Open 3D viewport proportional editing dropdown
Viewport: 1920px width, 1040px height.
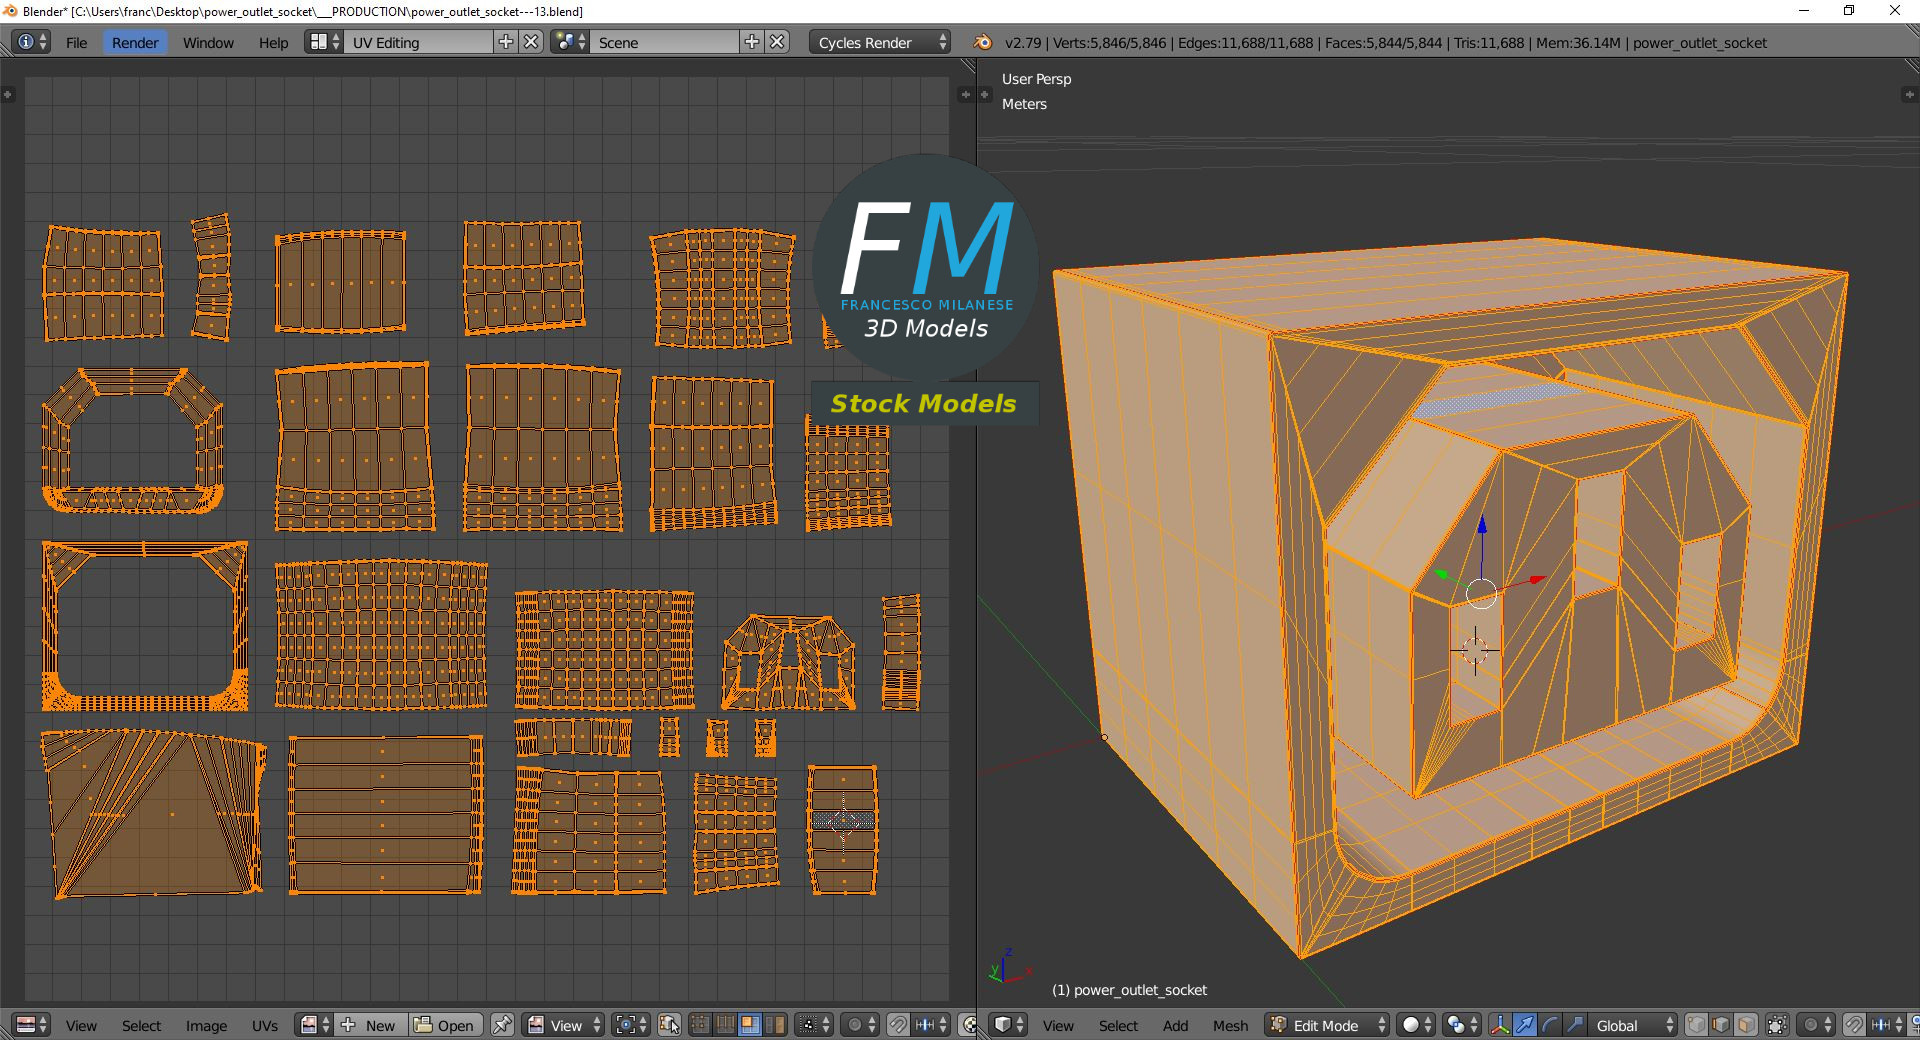point(1816,1025)
